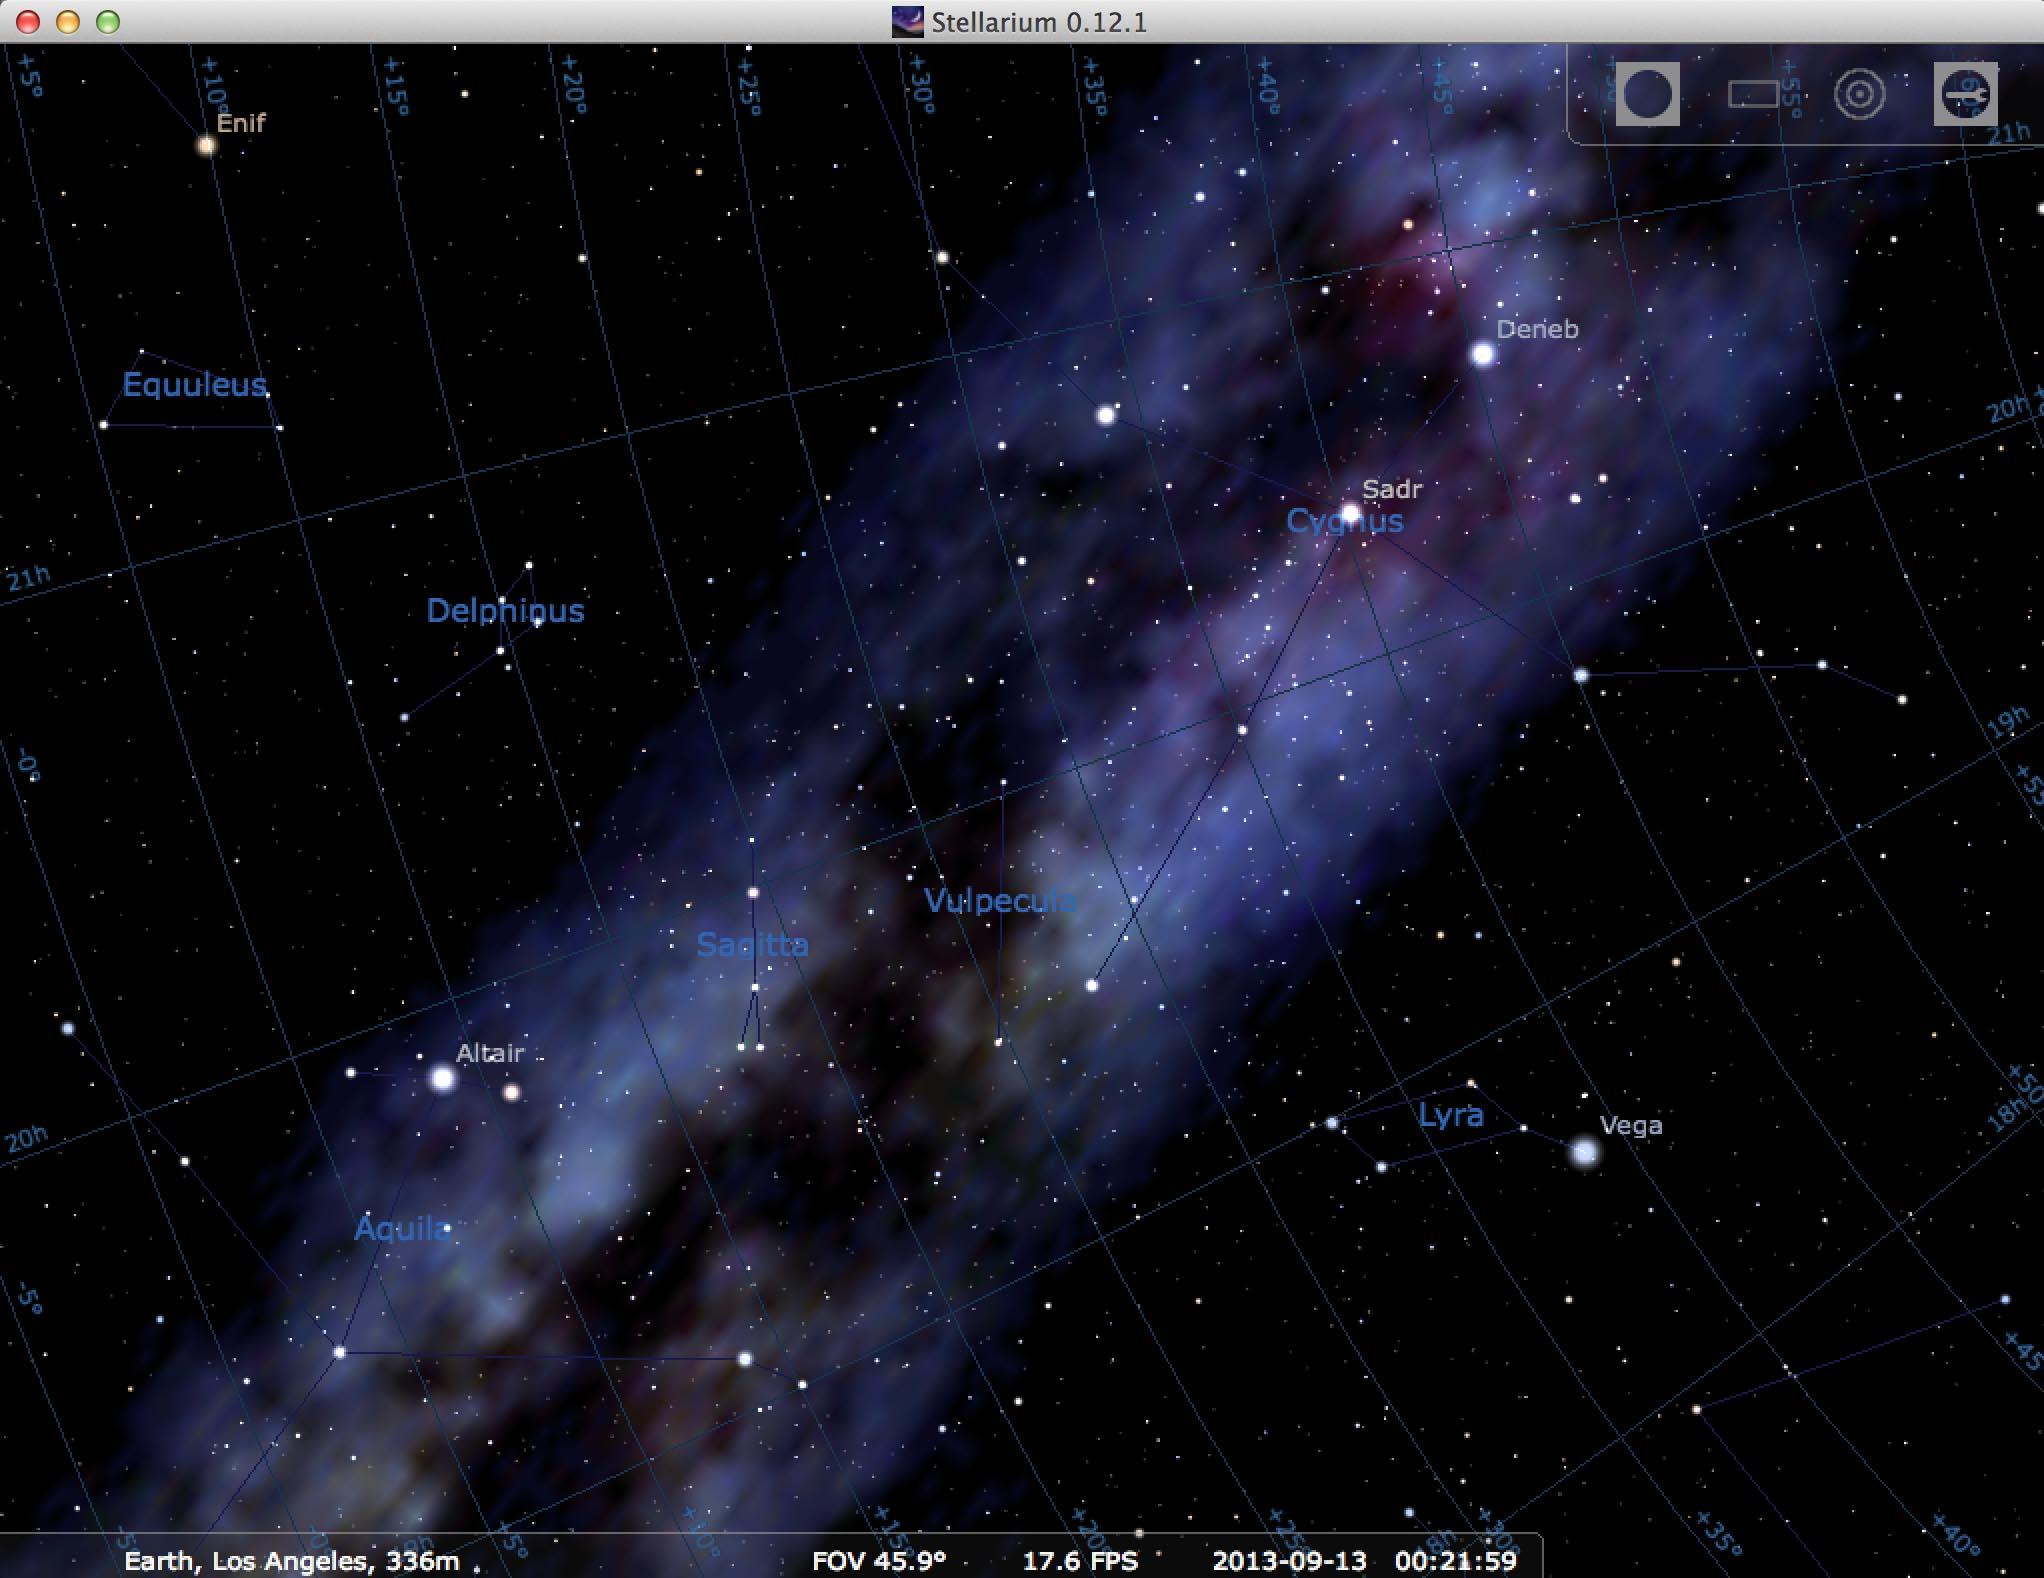
Task: Click the 2013-09-13 date in status bar
Action: (x=1289, y=1560)
